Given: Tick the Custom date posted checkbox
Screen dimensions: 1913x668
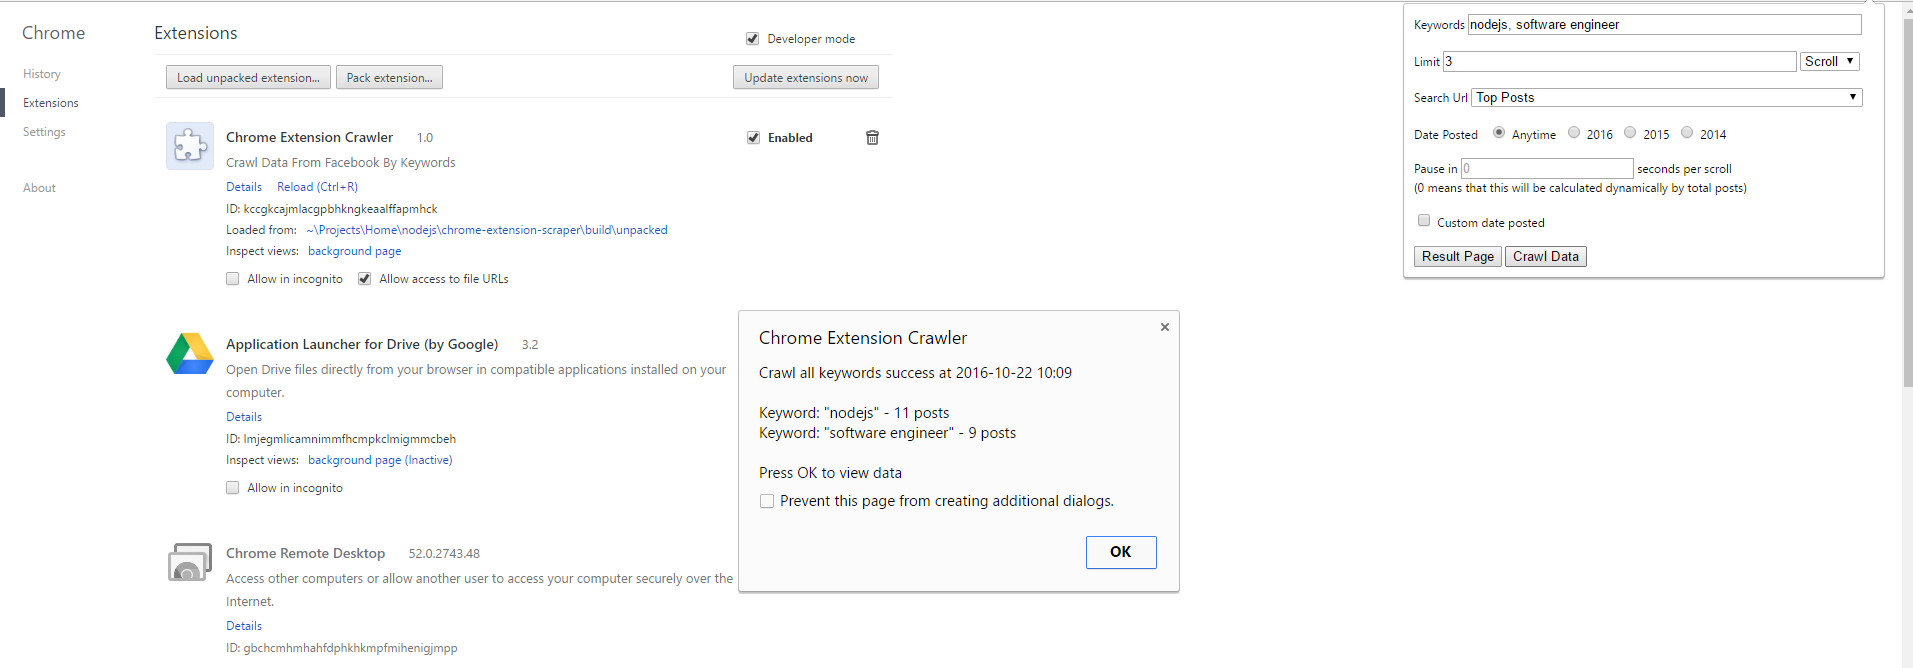Looking at the screenshot, I should pyautogui.click(x=1424, y=221).
